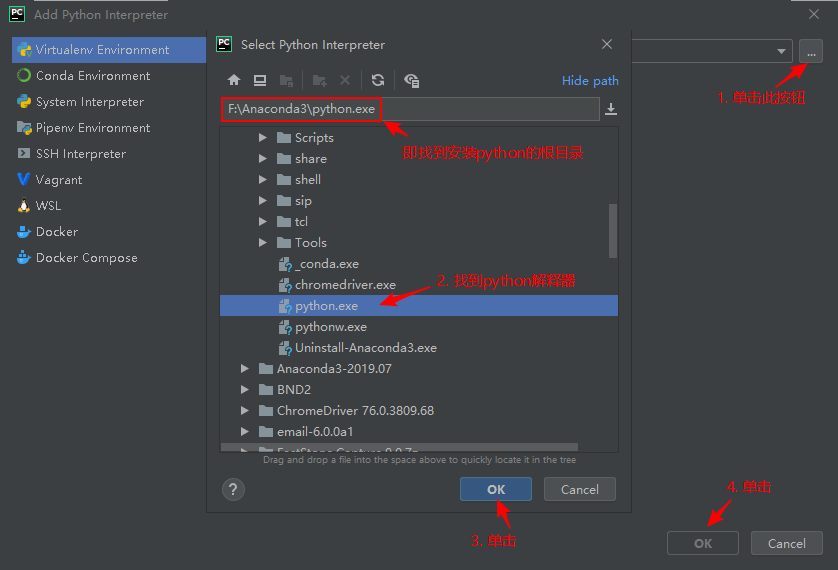The height and width of the screenshot is (570, 838).
Task: Click the Hide path link
Action: tap(590, 81)
